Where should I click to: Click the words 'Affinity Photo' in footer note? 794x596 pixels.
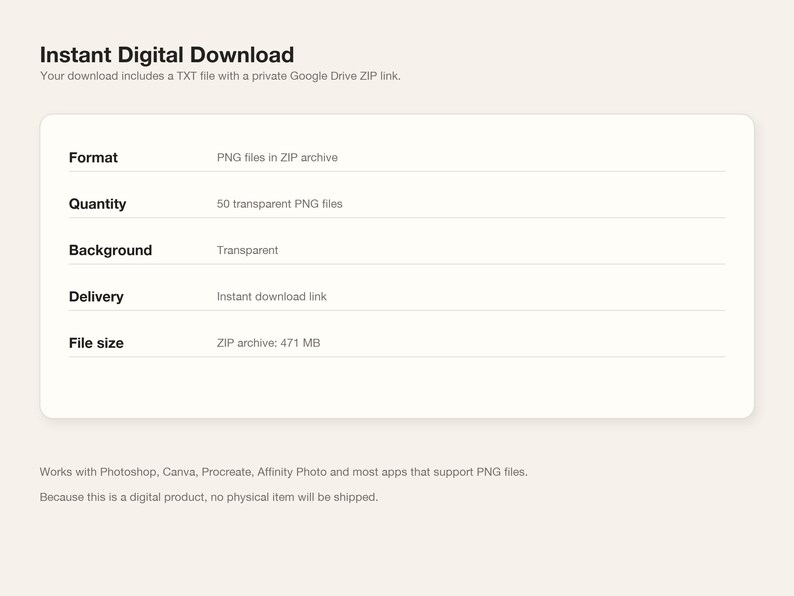292,472
